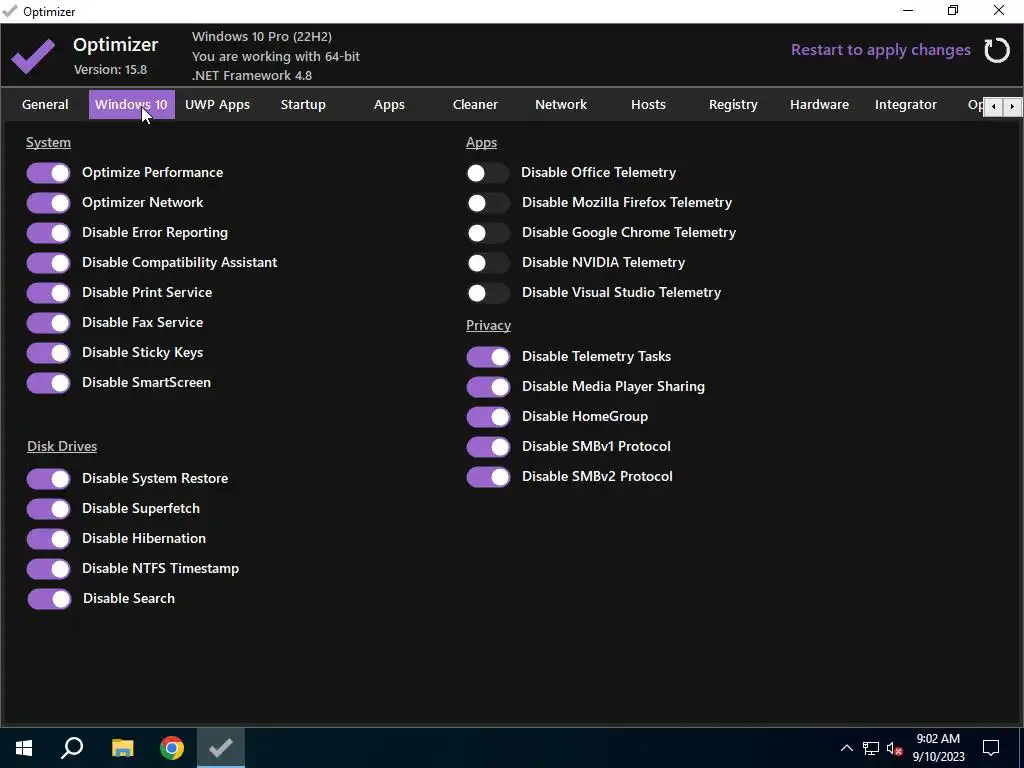Open the taskbar clock and date
The height and width of the screenshot is (768, 1024).
(938, 748)
